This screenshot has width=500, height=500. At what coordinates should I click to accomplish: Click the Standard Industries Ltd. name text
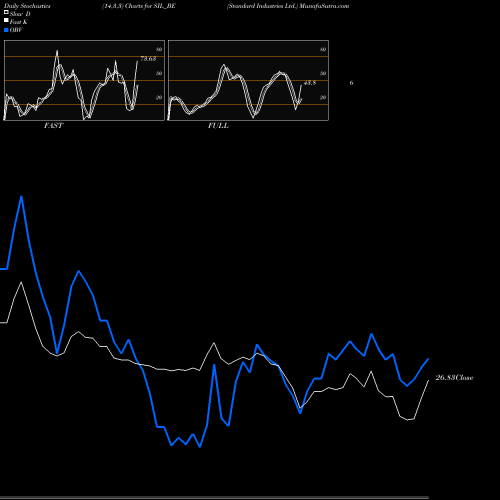point(262,6)
